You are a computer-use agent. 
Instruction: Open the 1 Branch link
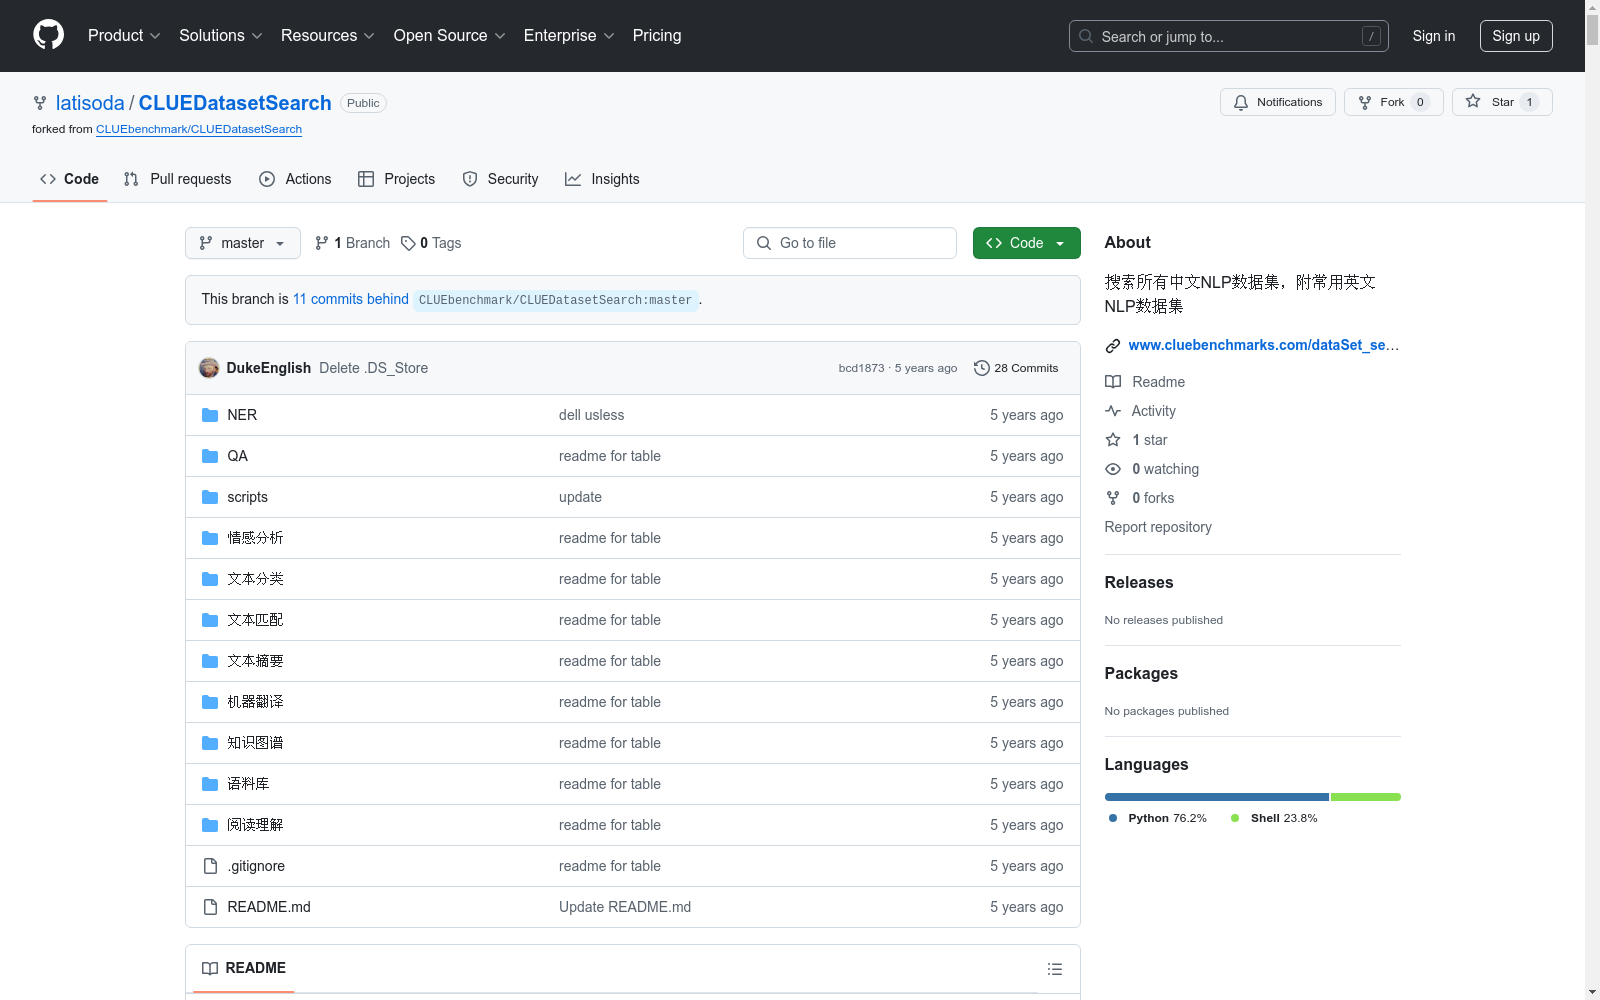pyautogui.click(x=353, y=243)
